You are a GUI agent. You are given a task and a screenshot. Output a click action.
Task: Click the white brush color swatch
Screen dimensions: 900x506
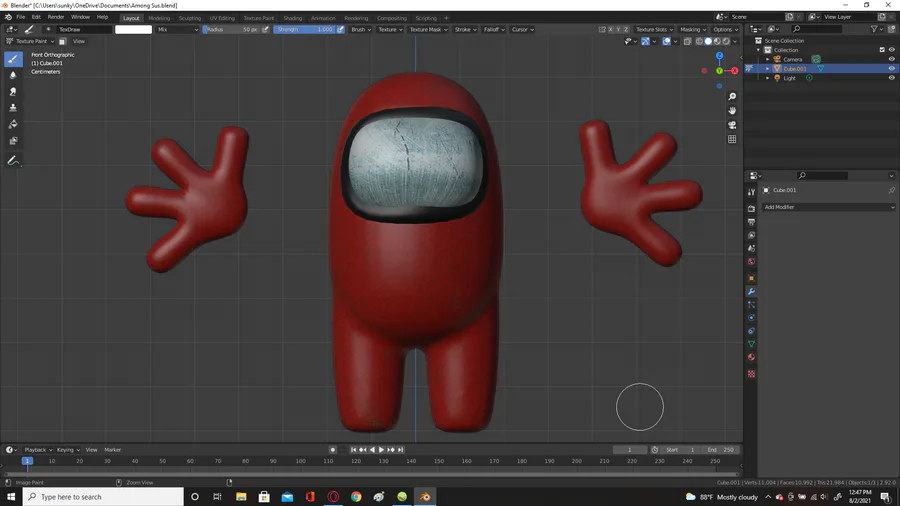pyautogui.click(x=133, y=29)
